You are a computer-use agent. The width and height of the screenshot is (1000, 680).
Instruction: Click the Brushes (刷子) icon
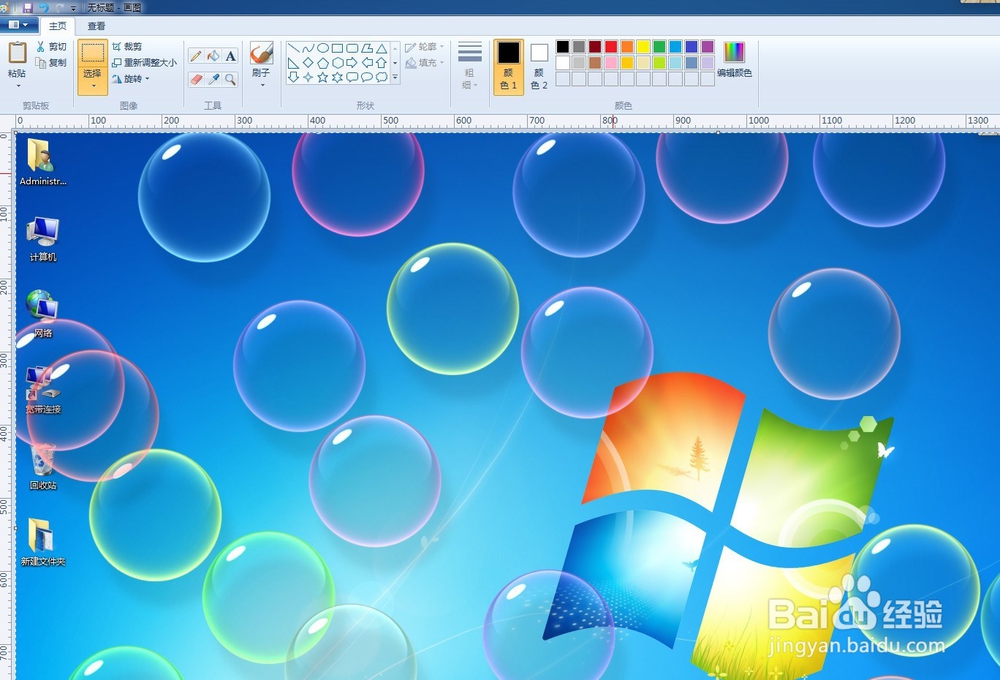point(261,54)
